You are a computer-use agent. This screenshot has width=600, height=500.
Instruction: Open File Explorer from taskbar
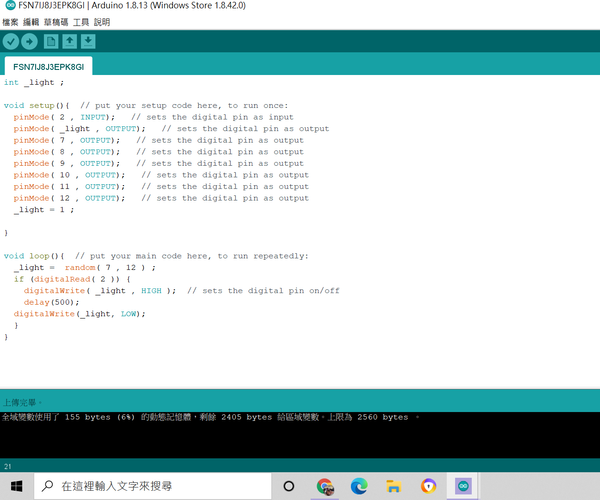point(393,486)
